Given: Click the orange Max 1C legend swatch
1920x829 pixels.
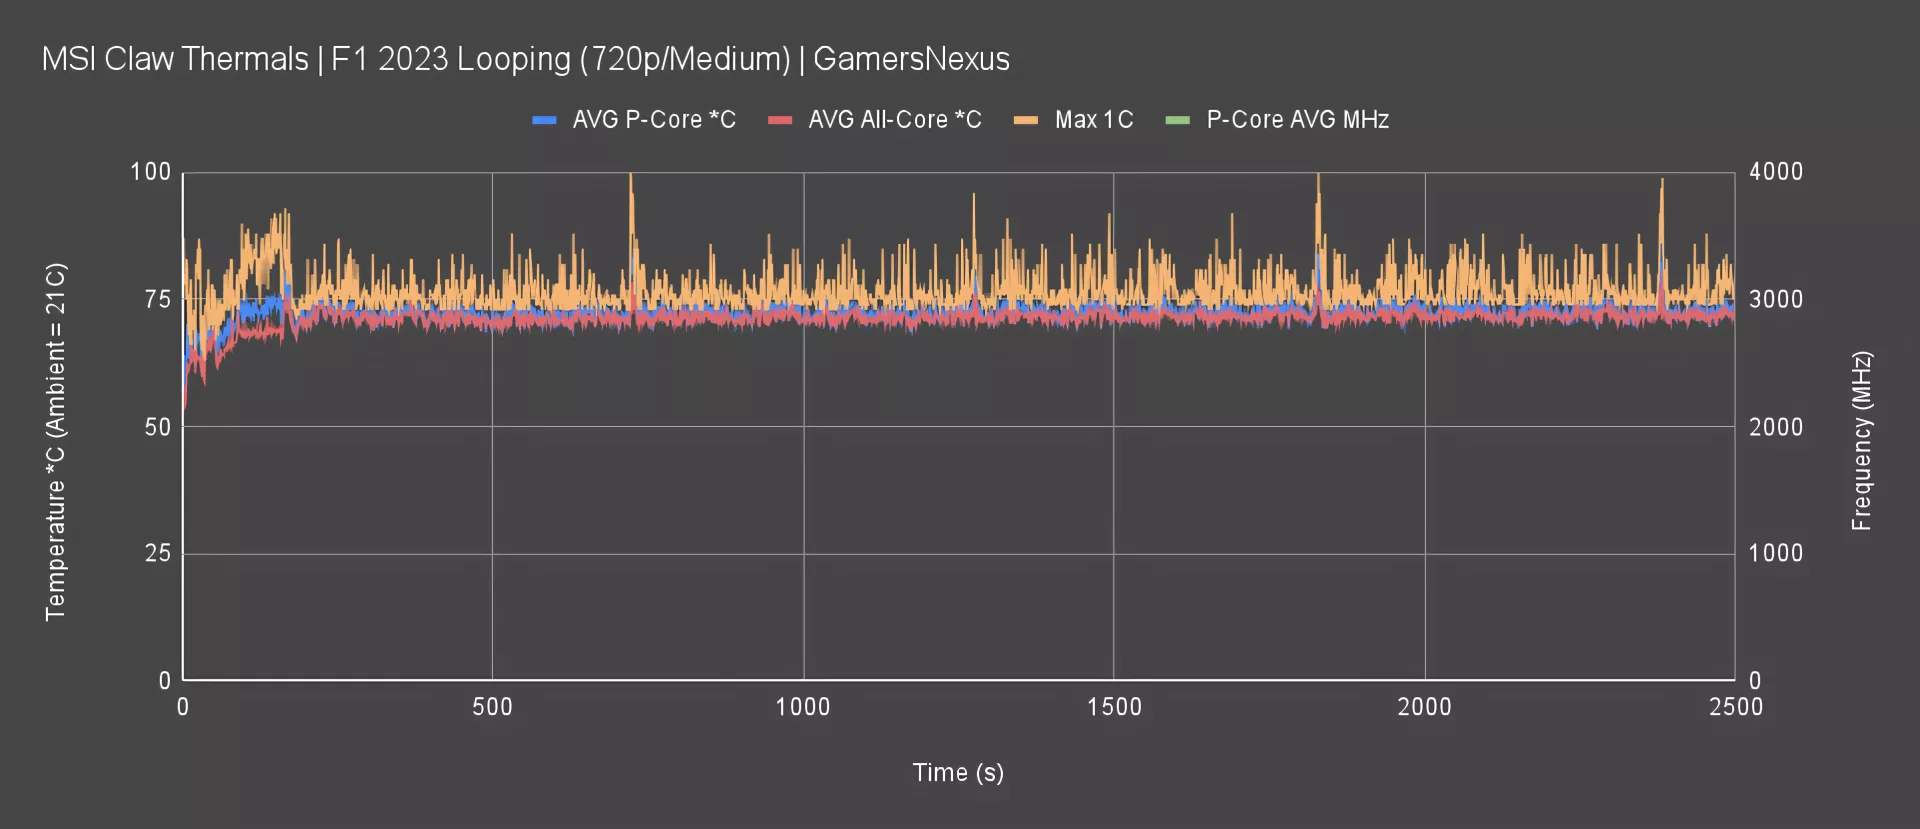Looking at the screenshot, I should [1026, 120].
